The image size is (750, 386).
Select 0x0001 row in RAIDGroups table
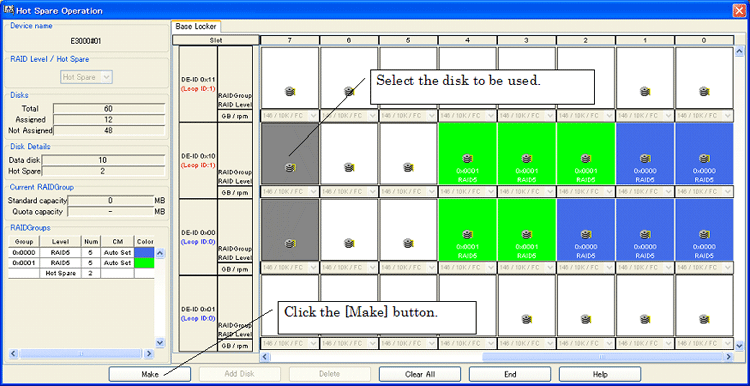(81, 263)
